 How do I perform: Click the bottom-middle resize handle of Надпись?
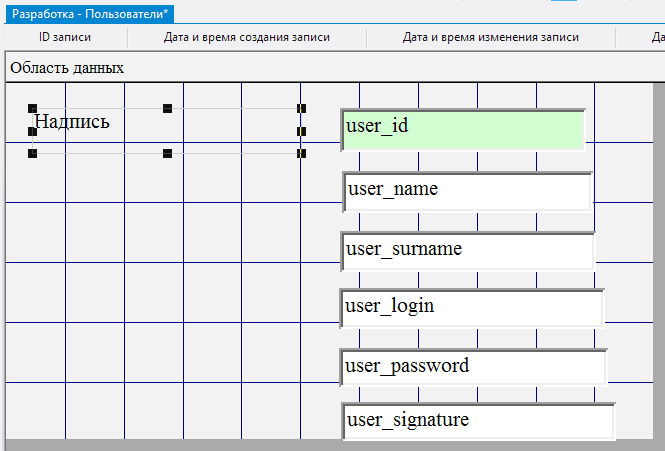click(167, 154)
